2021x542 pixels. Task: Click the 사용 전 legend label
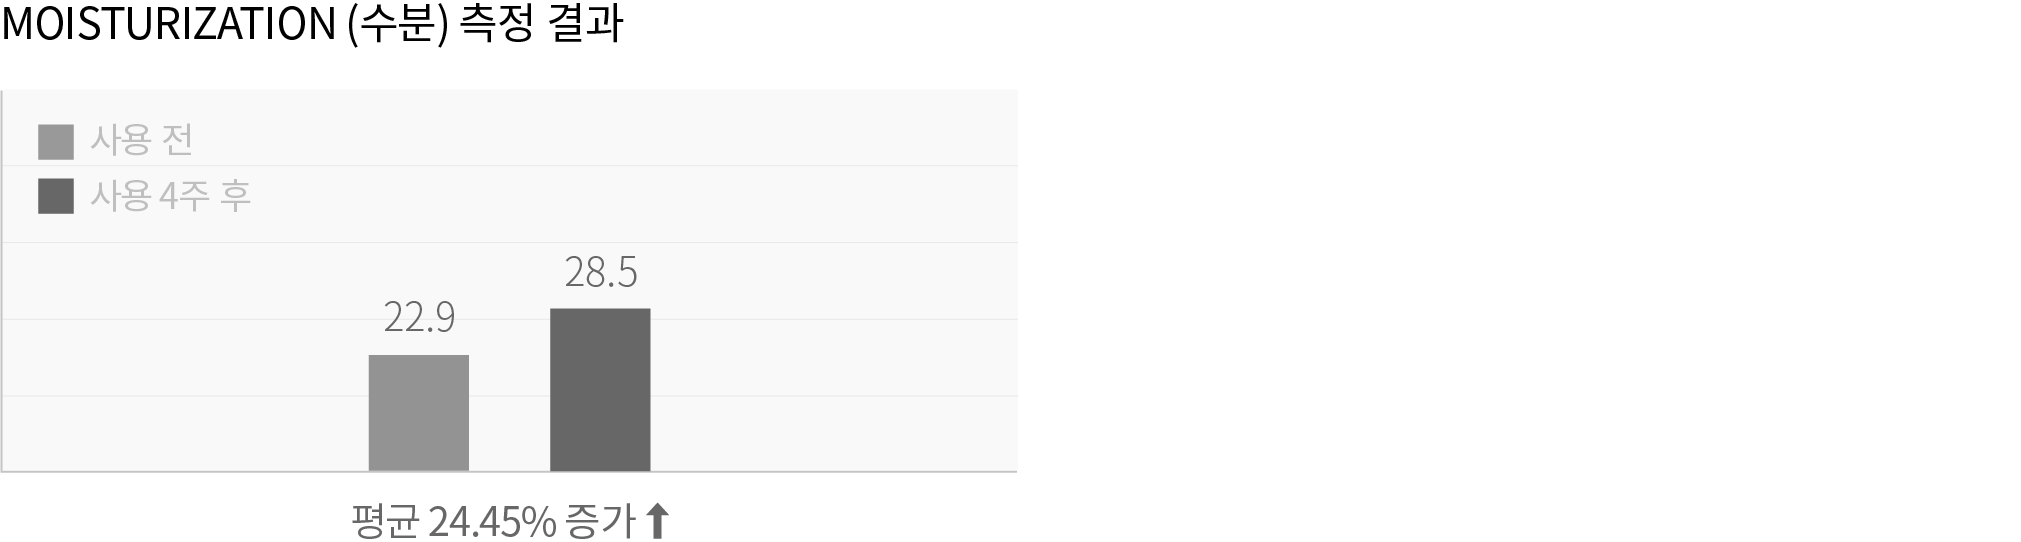coord(141,141)
